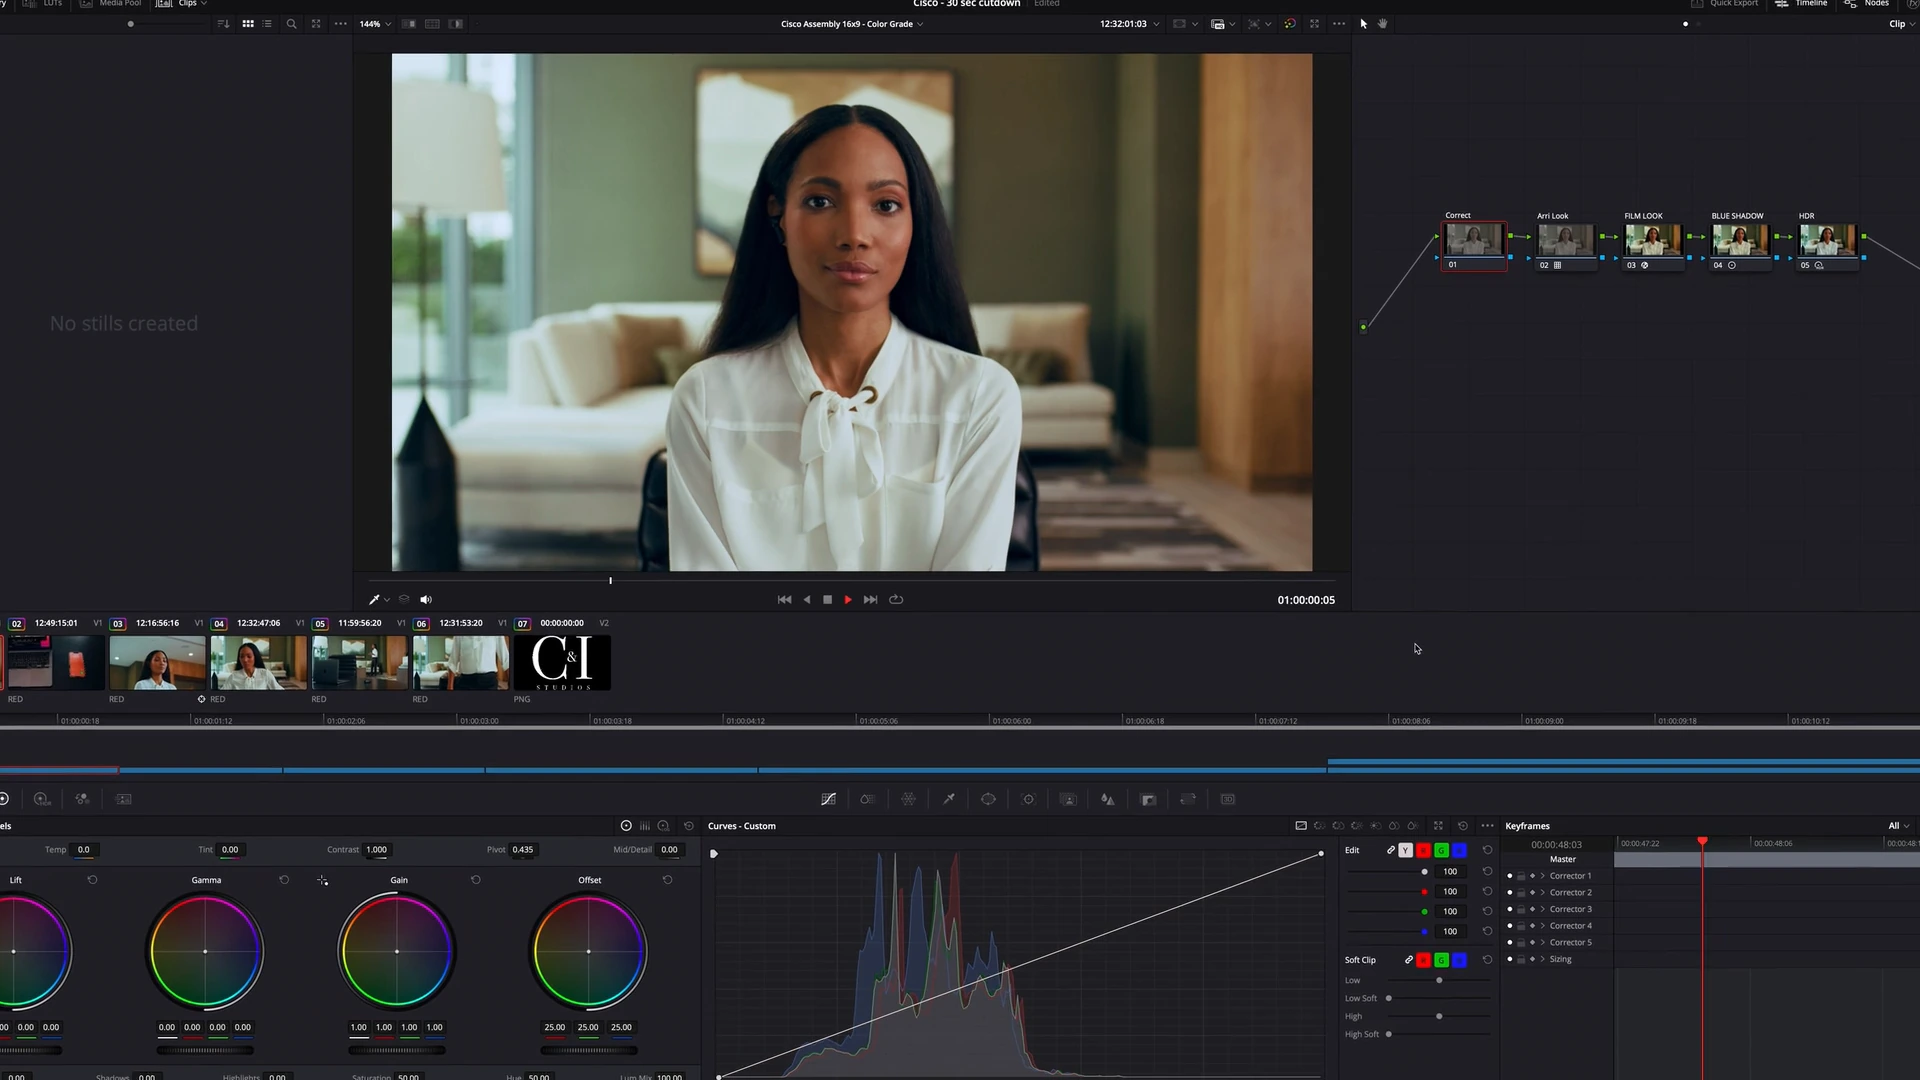Click the gallery search magnifier icon

click(x=292, y=24)
